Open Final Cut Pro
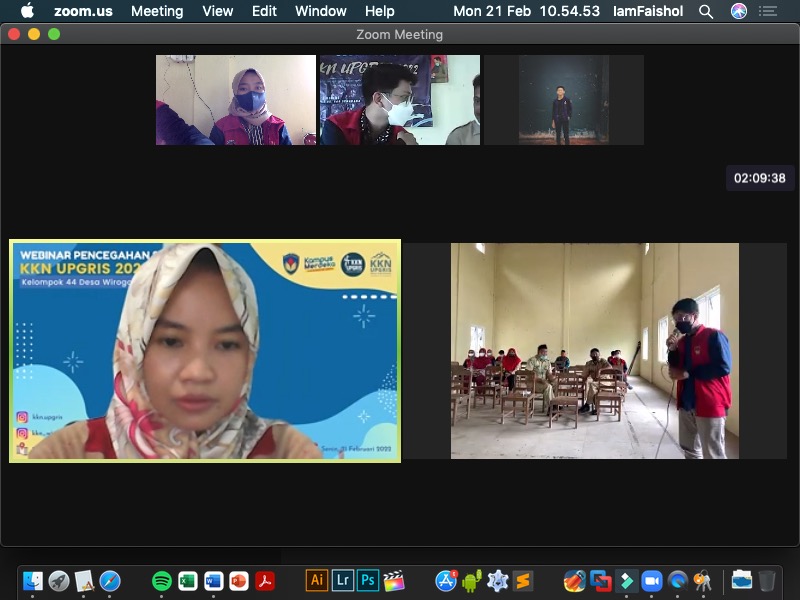Viewport: 800px width, 600px height. pyautogui.click(x=393, y=578)
